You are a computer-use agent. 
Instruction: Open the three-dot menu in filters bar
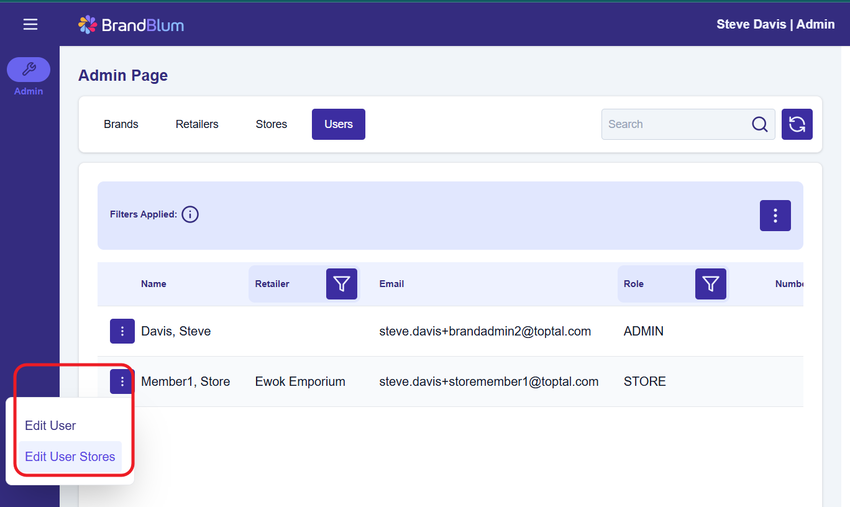[x=775, y=215]
